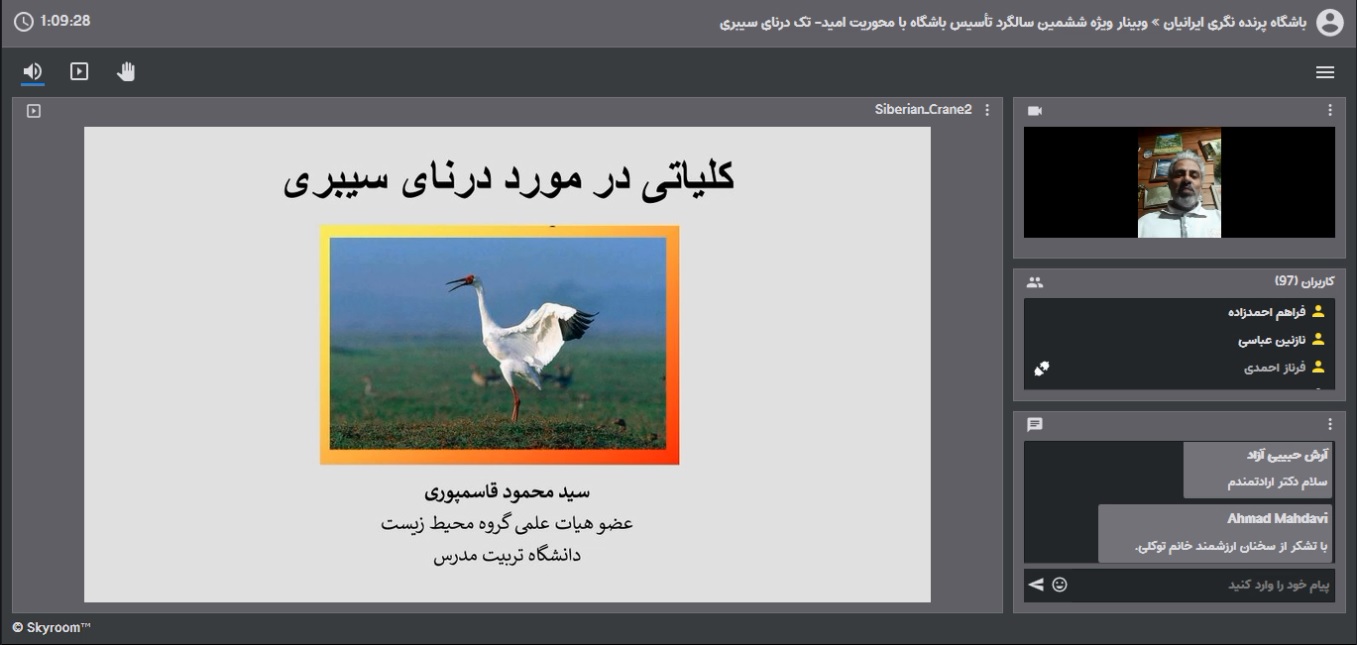Select the presenter's webcam video
Image resolution: width=1357 pixels, height=645 pixels.
(1179, 182)
